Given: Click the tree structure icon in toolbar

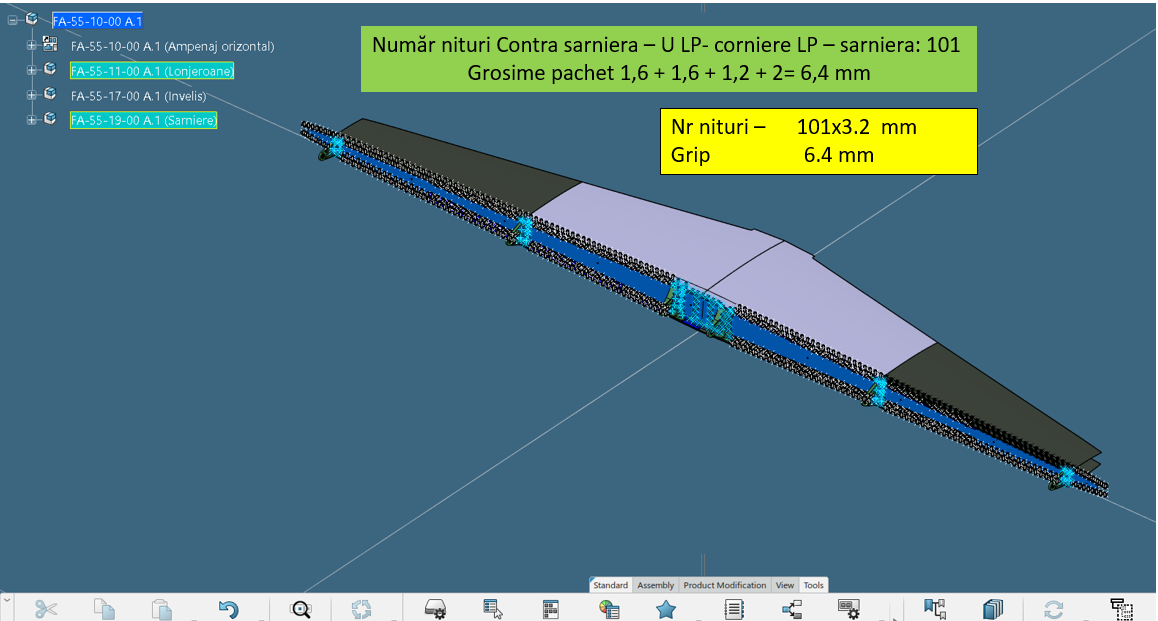Looking at the screenshot, I should 792,608.
